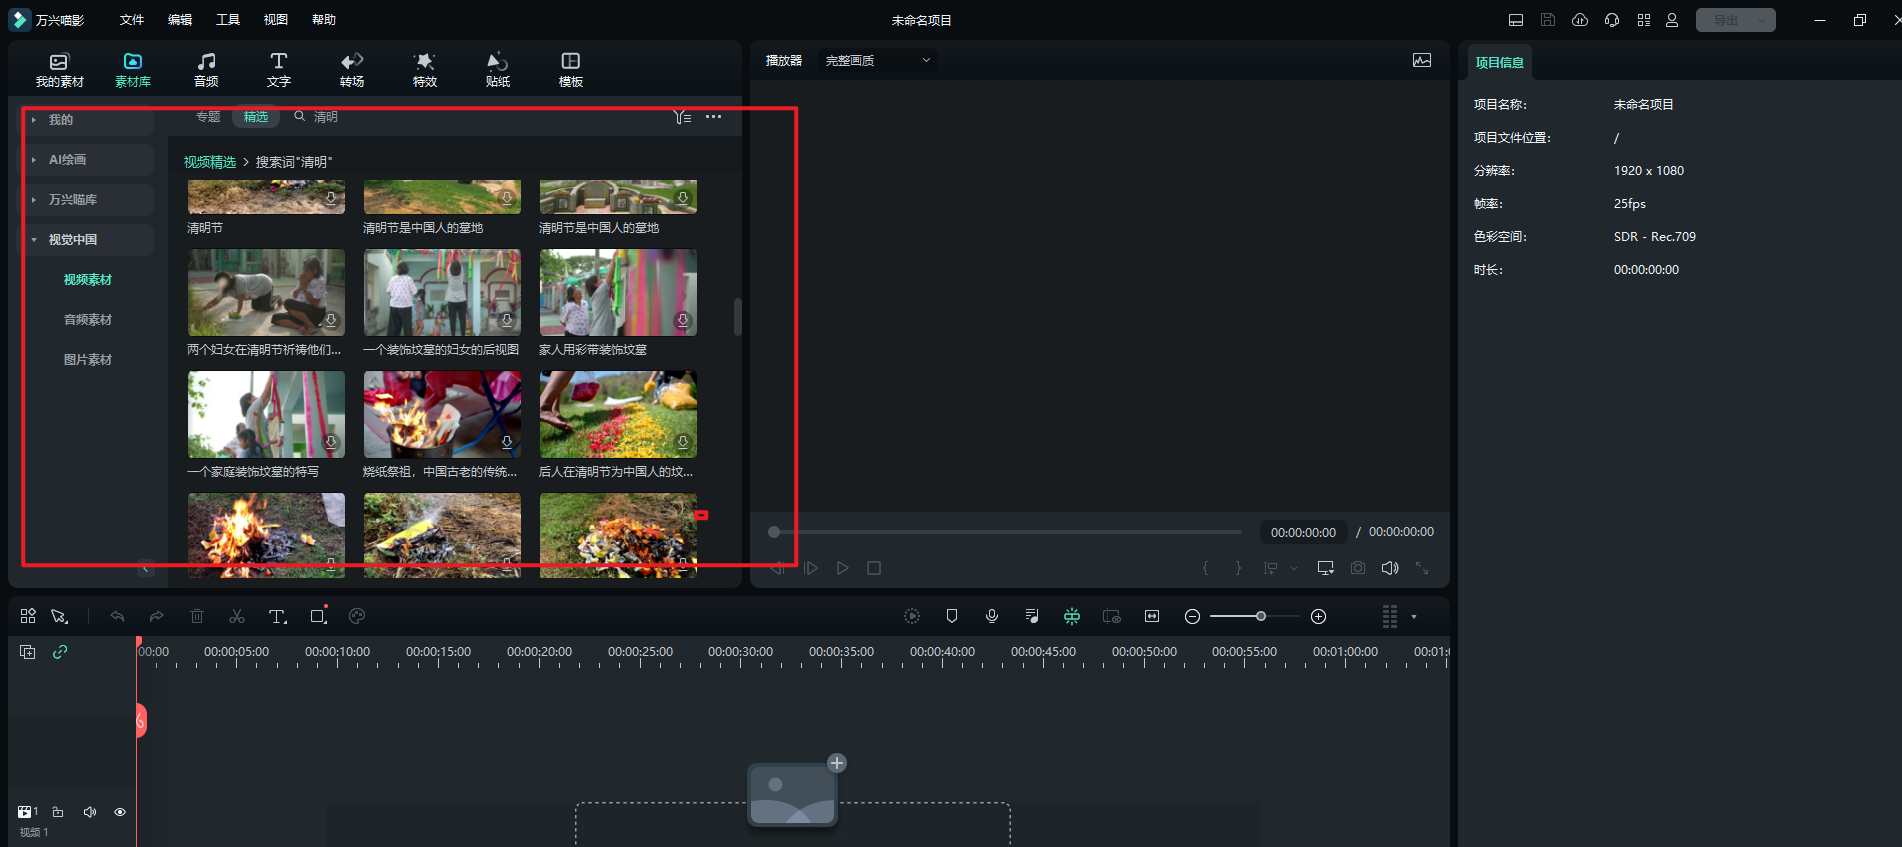
Task: Mute video track 1 speaker icon
Action: [90, 812]
